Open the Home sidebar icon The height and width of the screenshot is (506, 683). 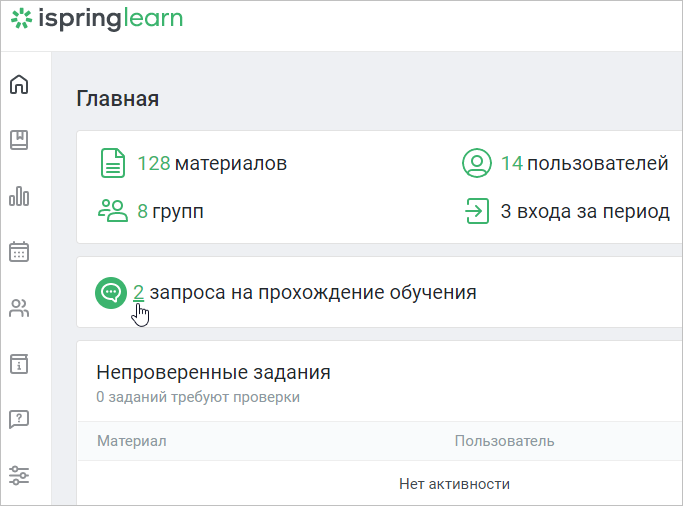click(19, 84)
